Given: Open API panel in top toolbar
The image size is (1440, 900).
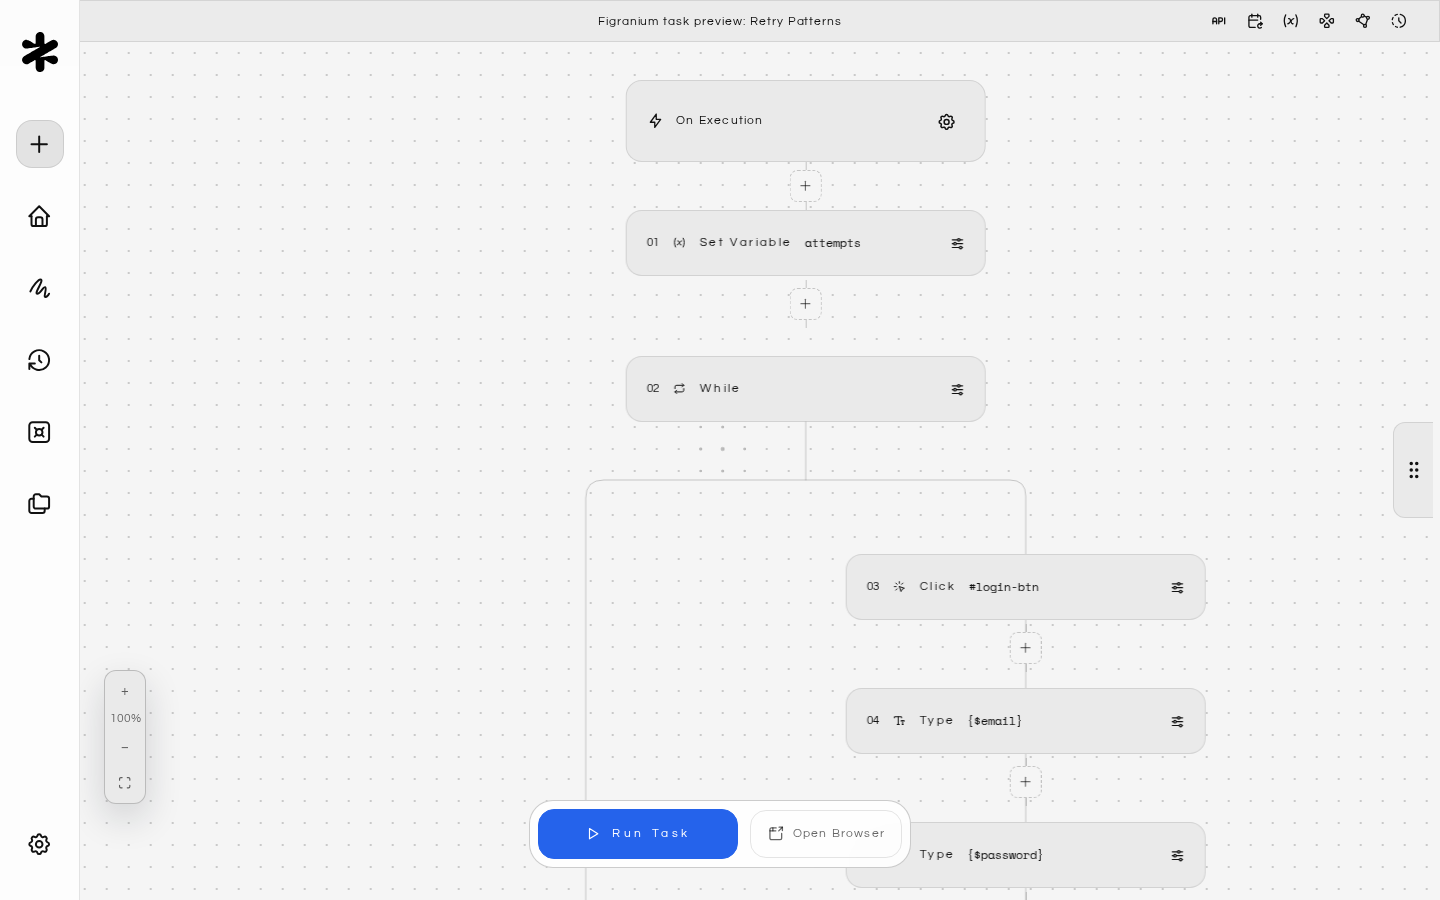Looking at the screenshot, I should [1218, 21].
